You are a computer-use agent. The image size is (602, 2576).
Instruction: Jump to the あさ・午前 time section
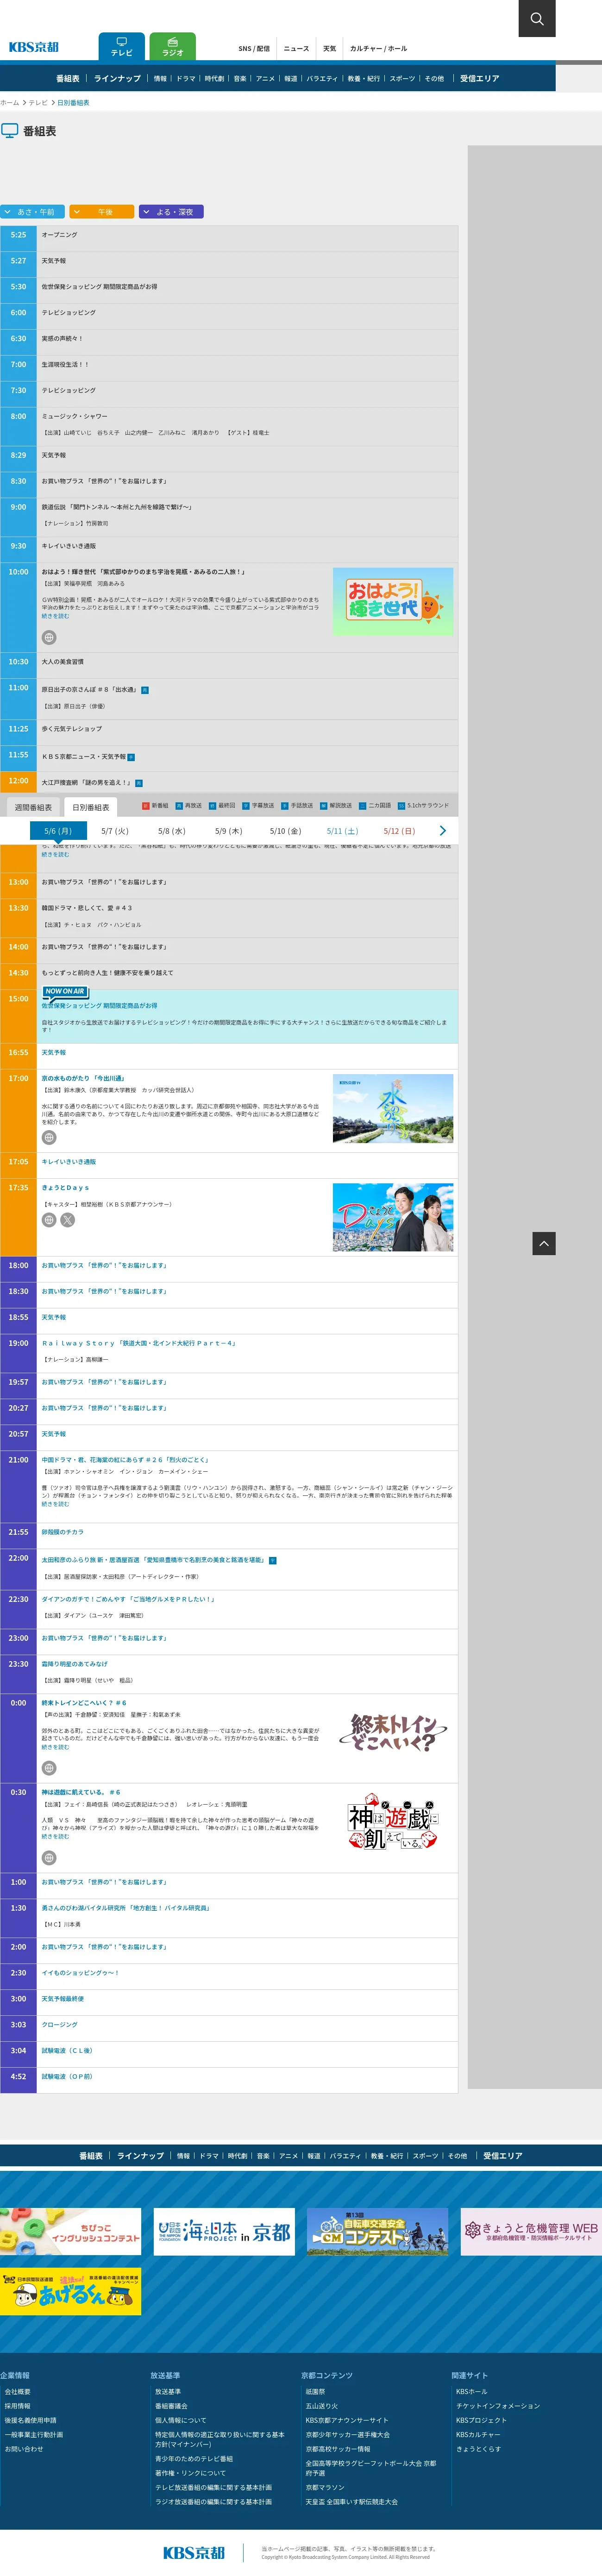(x=33, y=212)
